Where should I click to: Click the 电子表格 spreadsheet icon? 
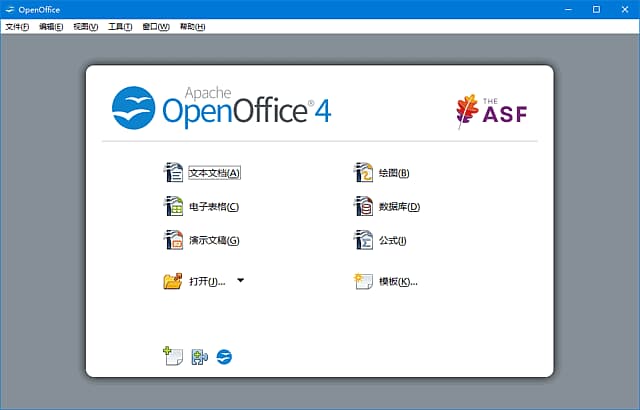(x=173, y=206)
